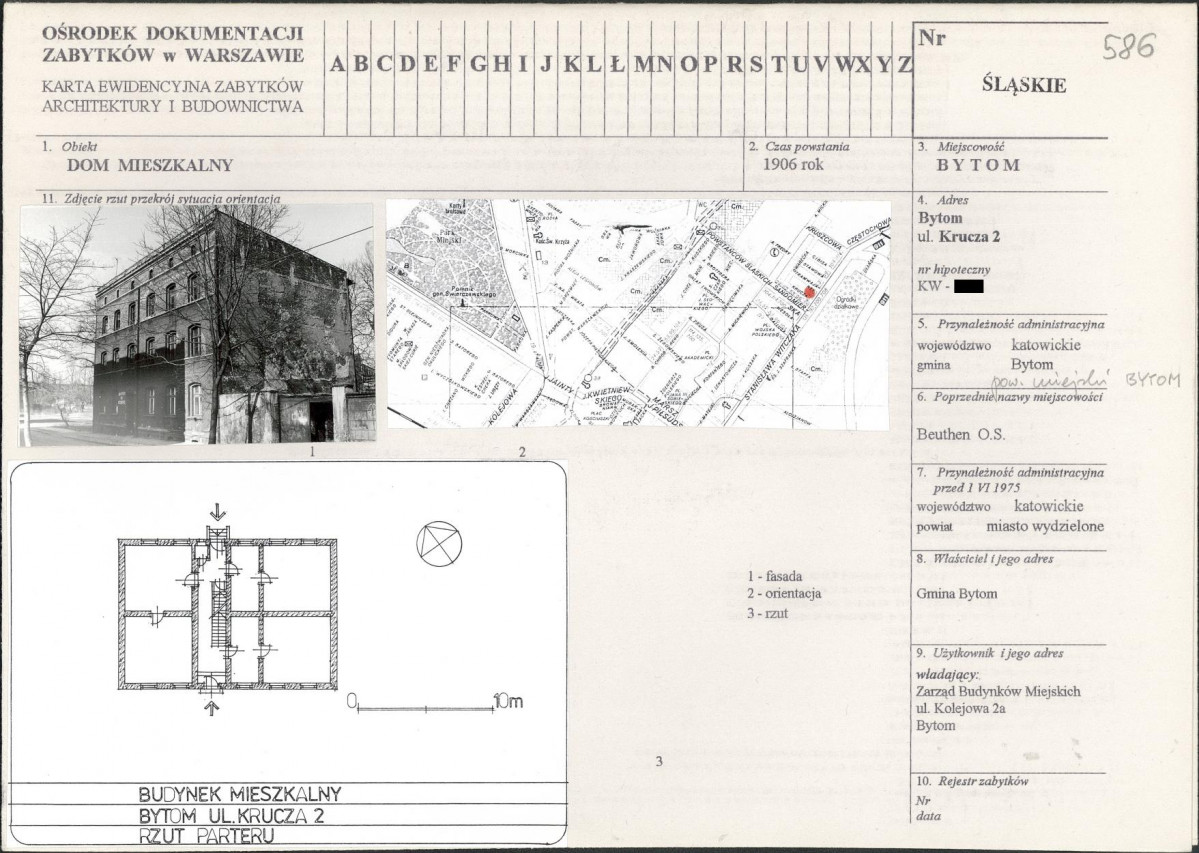Viewport: 1199px width, 853px height.
Task: Click the '3. Miejscowość' label
Action: coord(961,147)
